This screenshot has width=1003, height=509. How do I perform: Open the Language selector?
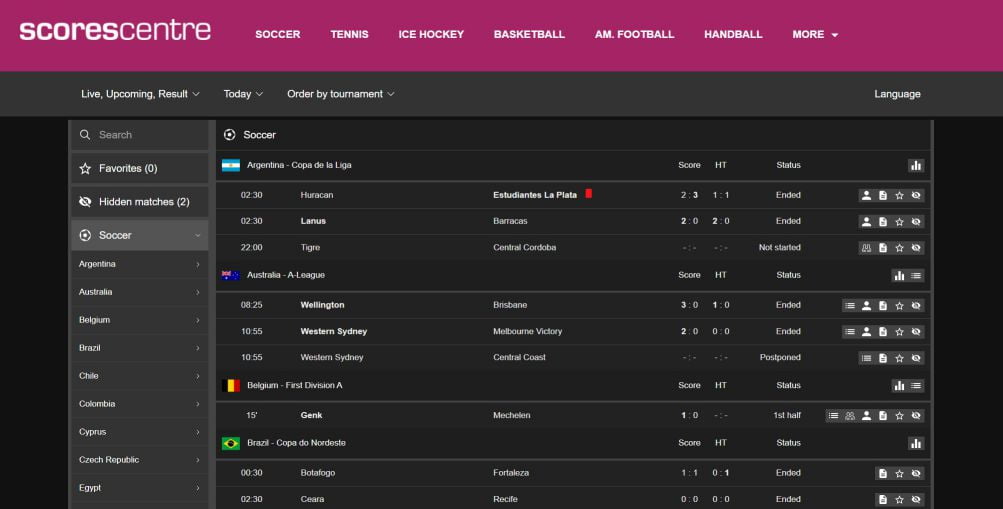[x=897, y=94]
